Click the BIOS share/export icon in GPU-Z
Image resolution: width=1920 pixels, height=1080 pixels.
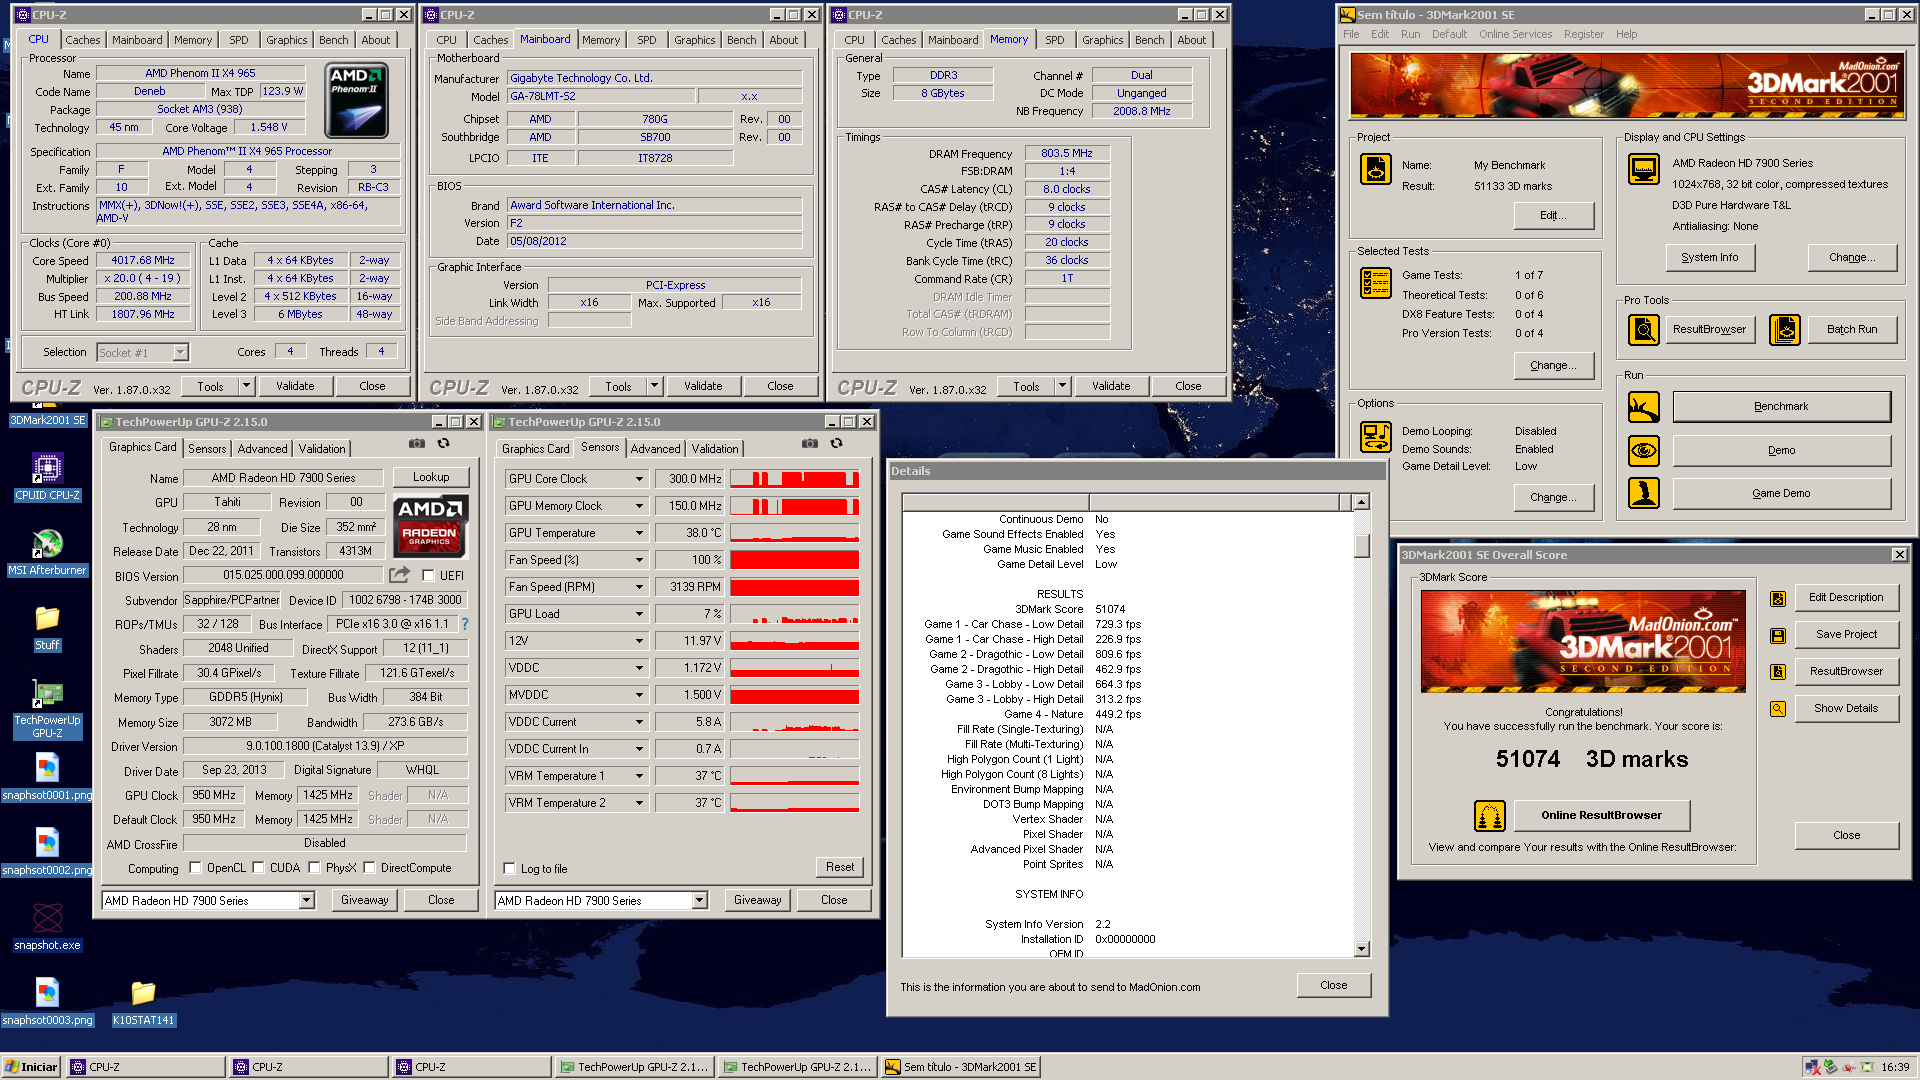[399, 575]
